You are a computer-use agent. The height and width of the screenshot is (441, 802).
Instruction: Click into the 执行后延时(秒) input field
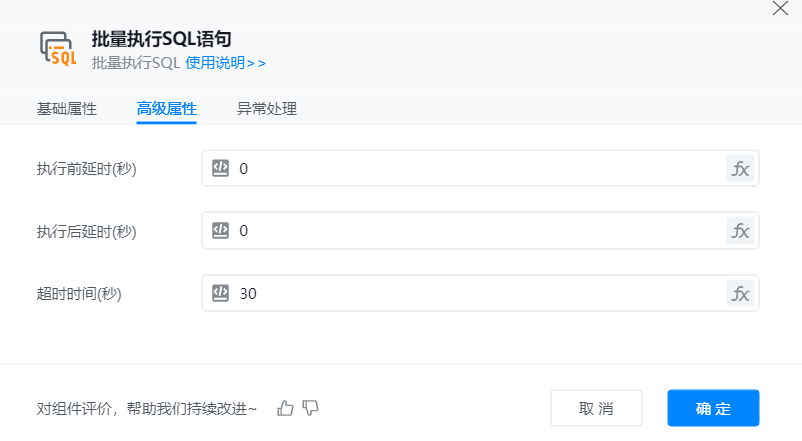coord(480,231)
